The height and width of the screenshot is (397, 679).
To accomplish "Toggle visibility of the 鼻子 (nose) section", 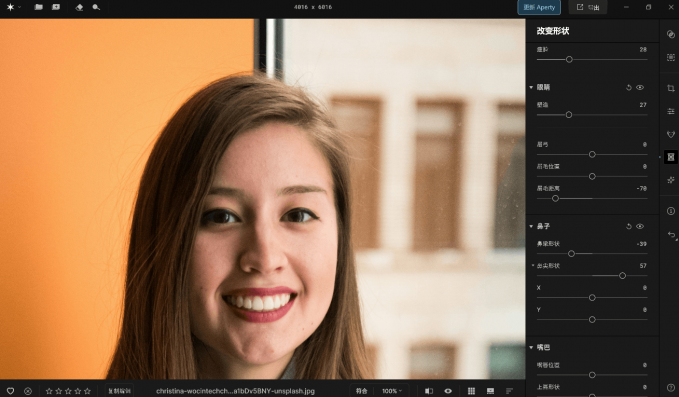I will pyautogui.click(x=640, y=226).
